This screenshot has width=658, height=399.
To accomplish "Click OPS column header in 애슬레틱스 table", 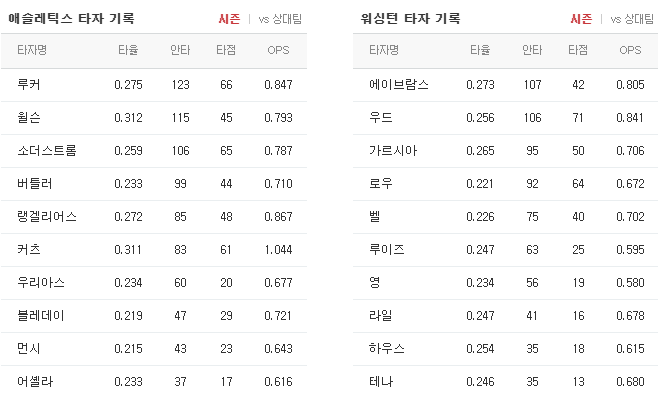I will pos(278,50).
